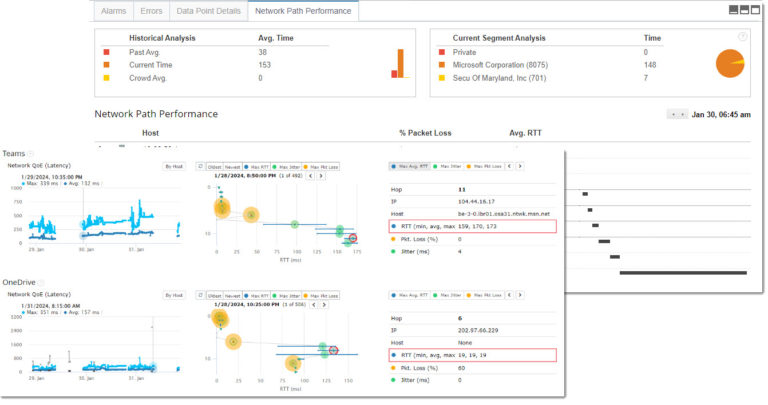Click the Avg. RTT column header
This screenshot has width=768, height=405.
525,133
